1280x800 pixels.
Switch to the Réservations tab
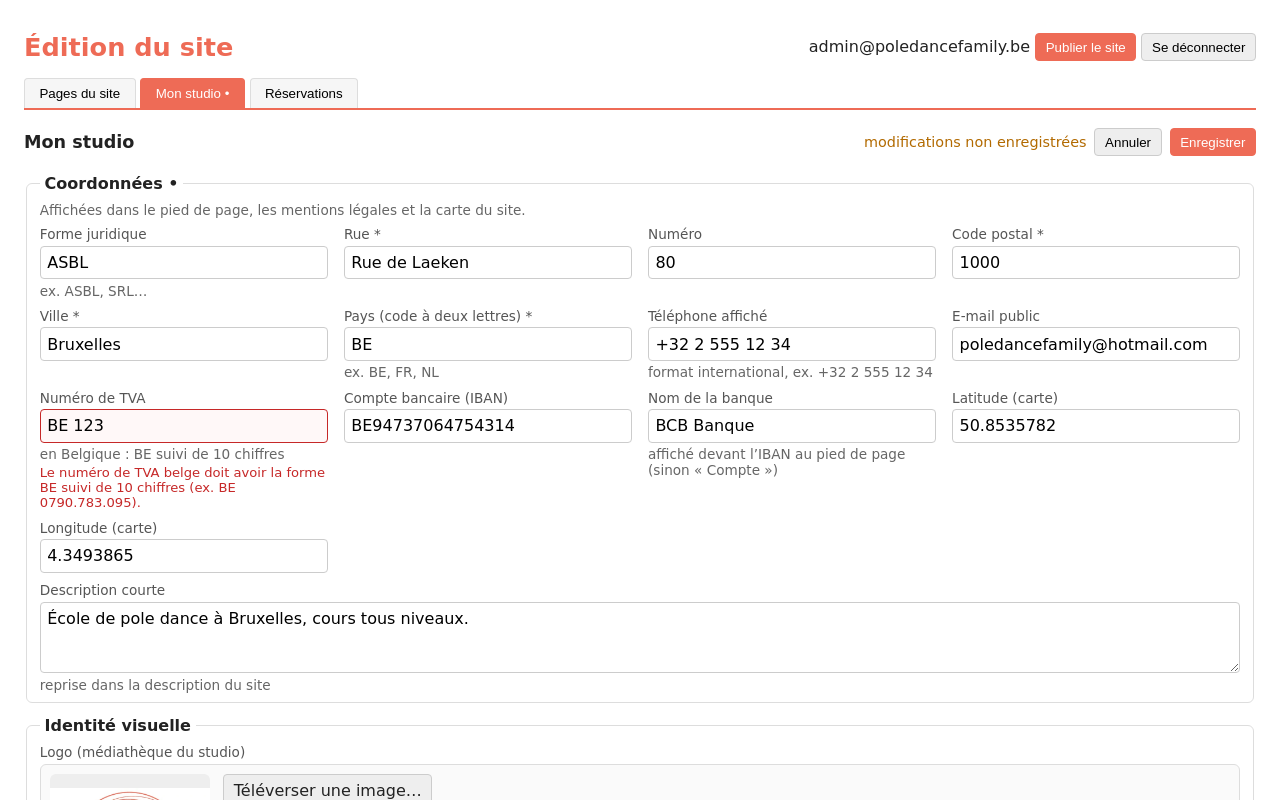pos(304,93)
